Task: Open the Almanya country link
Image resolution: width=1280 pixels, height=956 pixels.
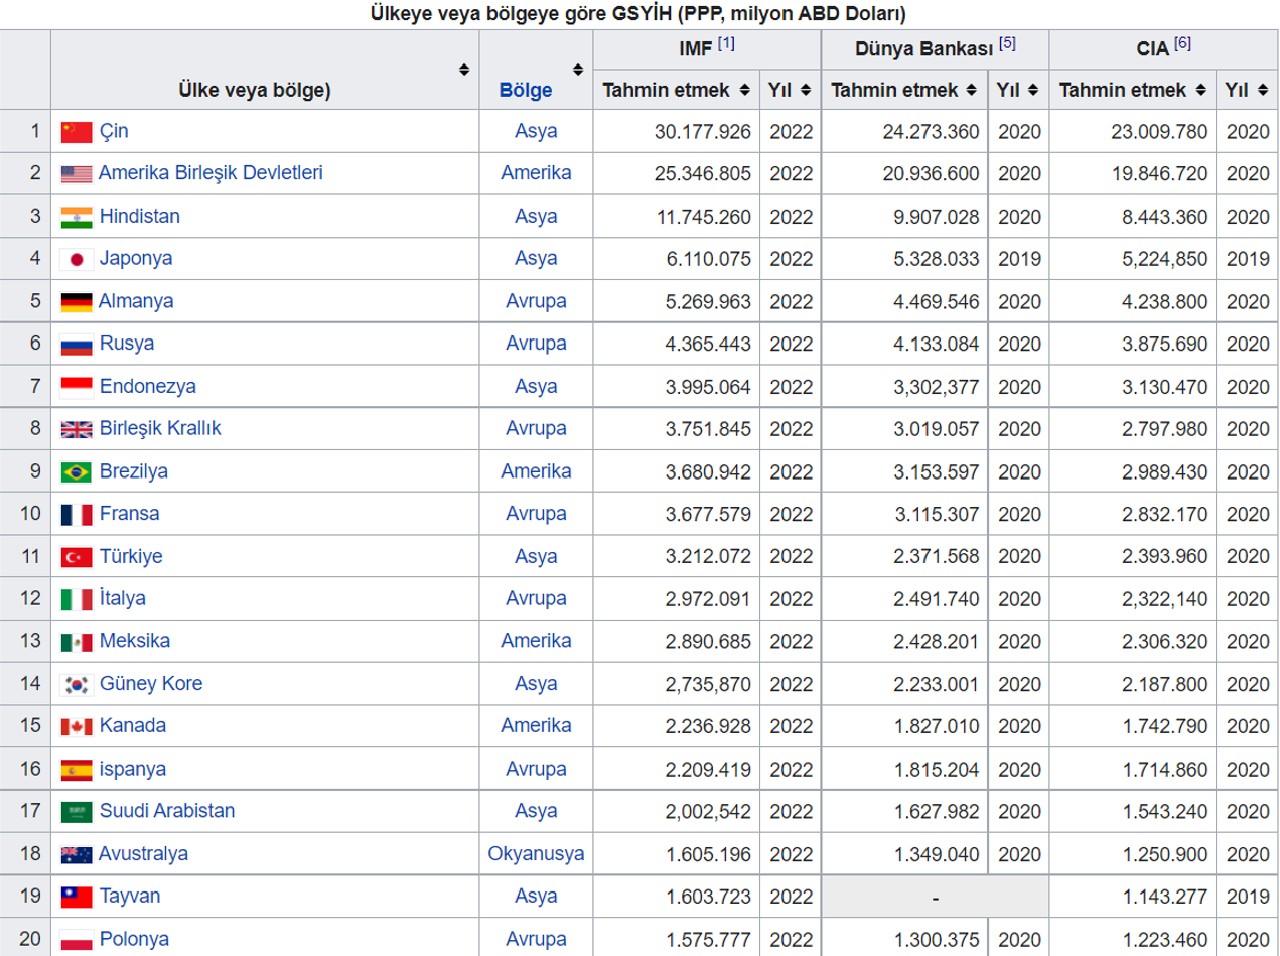Action: tap(135, 301)
